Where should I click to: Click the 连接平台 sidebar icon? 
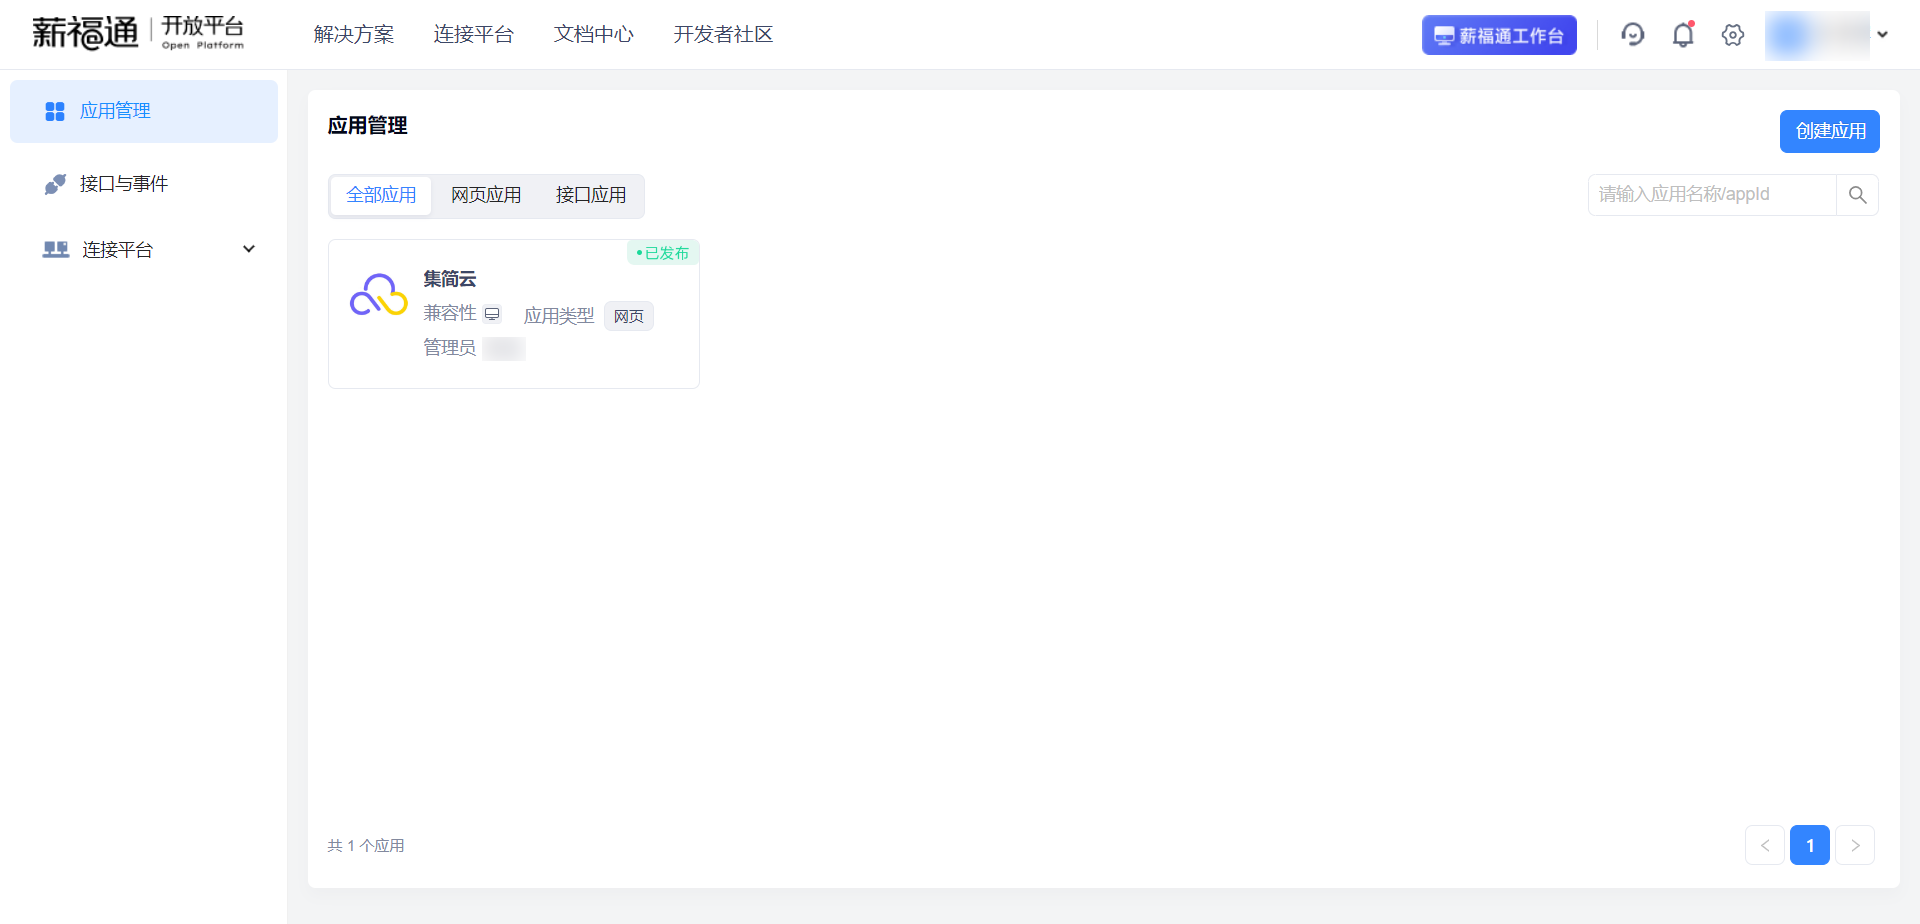pyautogui.click(x=56, y=249)
